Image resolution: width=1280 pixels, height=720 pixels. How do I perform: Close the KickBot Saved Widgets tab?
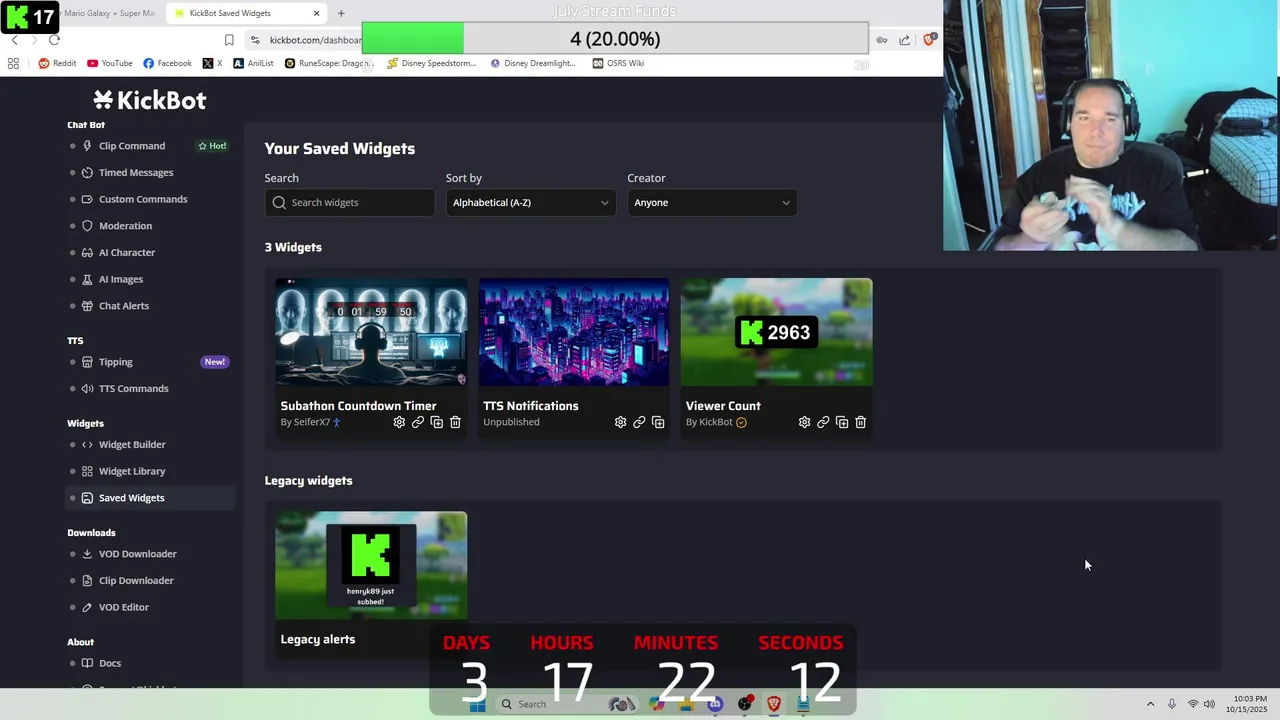pyautogui.click(x=317, y=13)
